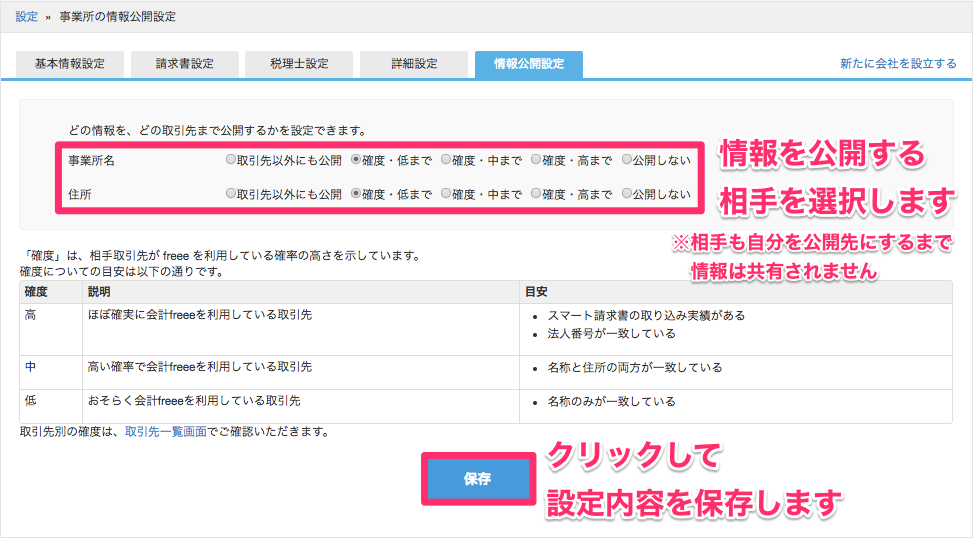The image size is (973, 538).
Task: Open the 請求書設定 tab
Action: pyautogui.click(x=185, y=64)
